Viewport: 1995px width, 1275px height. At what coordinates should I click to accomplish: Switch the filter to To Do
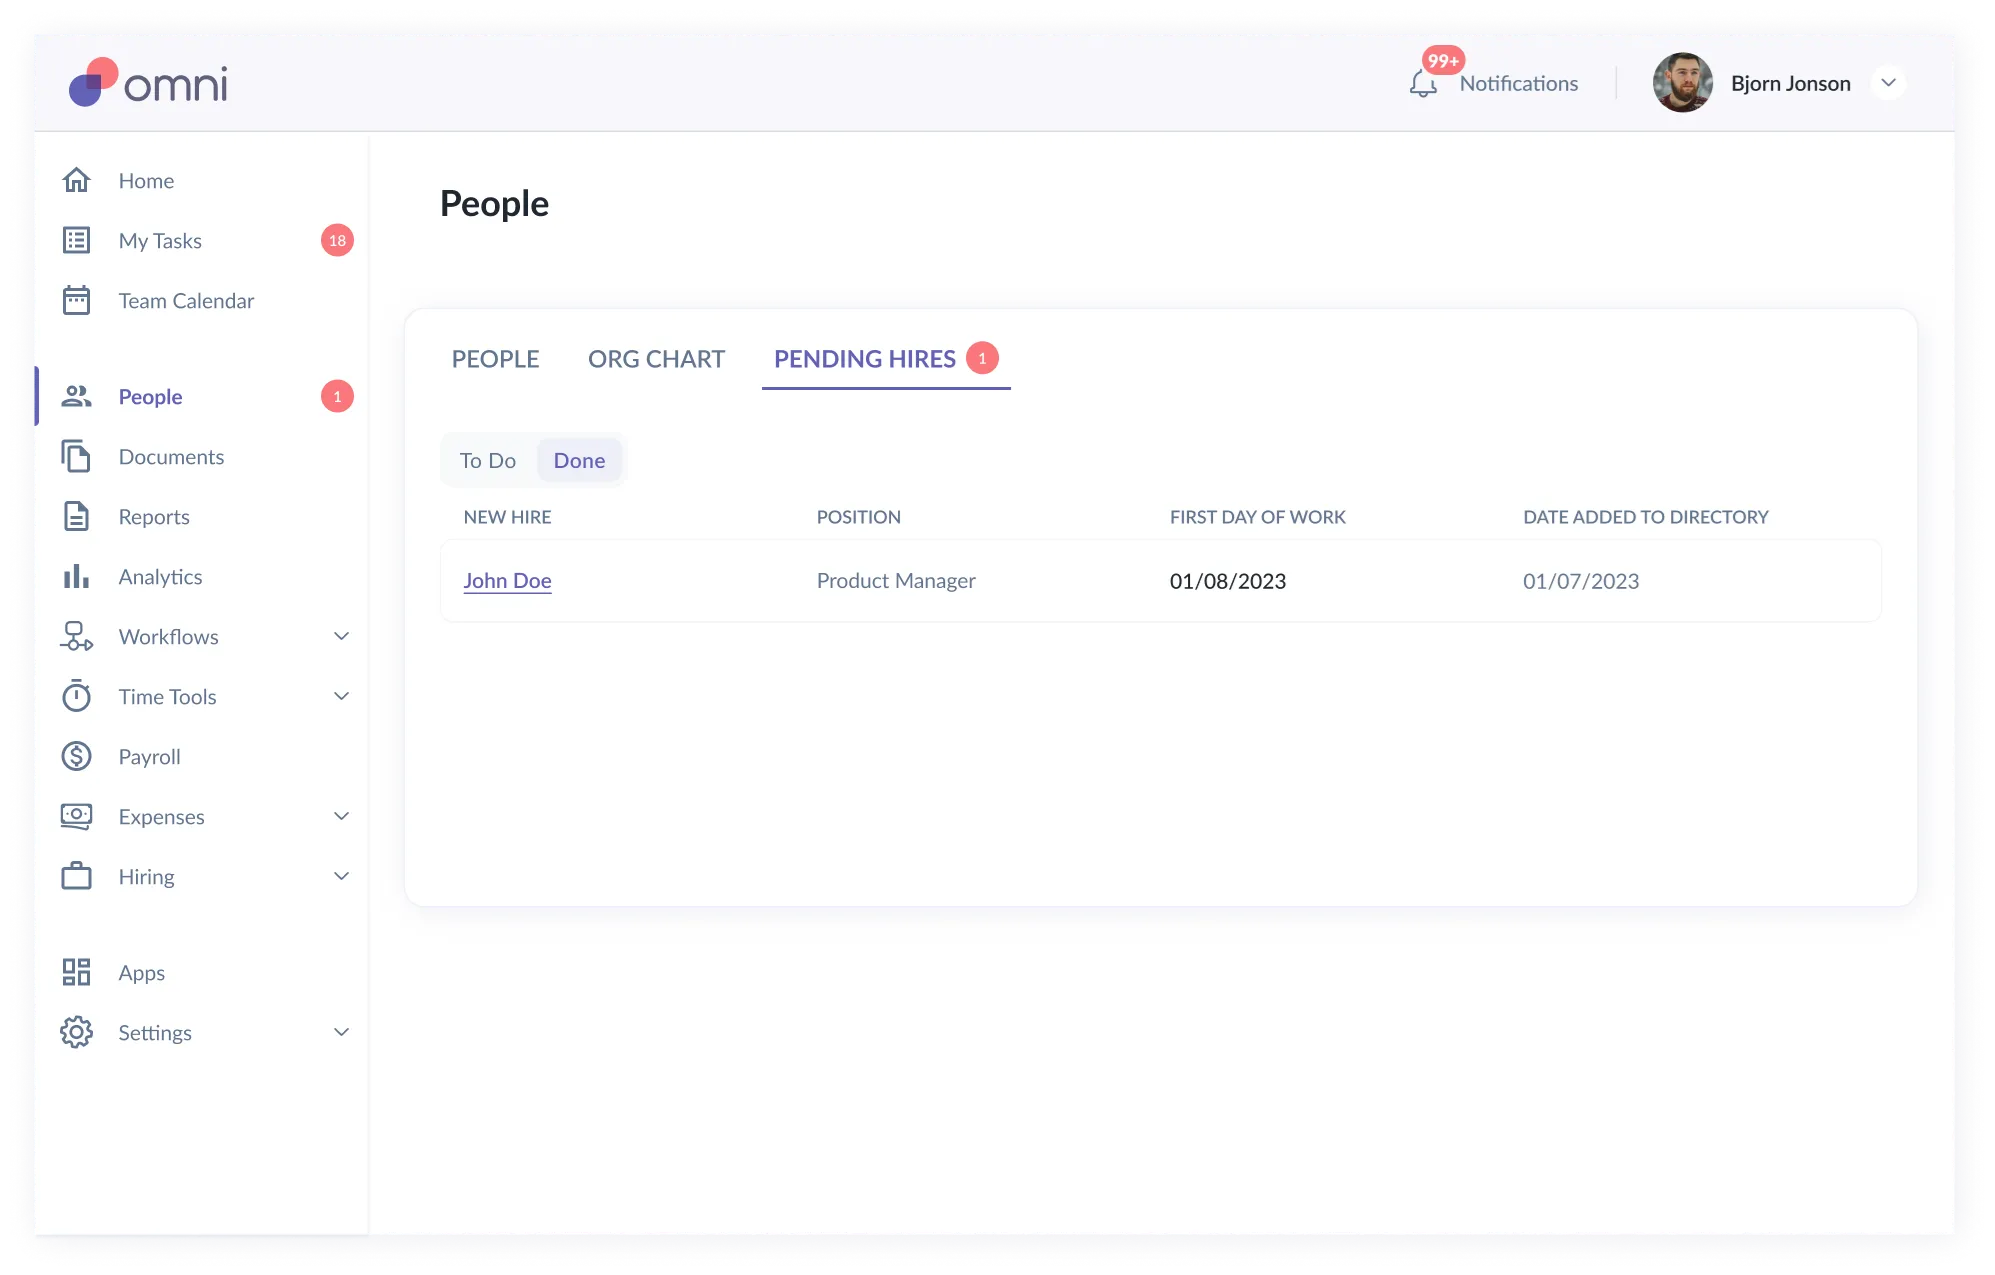487,461
